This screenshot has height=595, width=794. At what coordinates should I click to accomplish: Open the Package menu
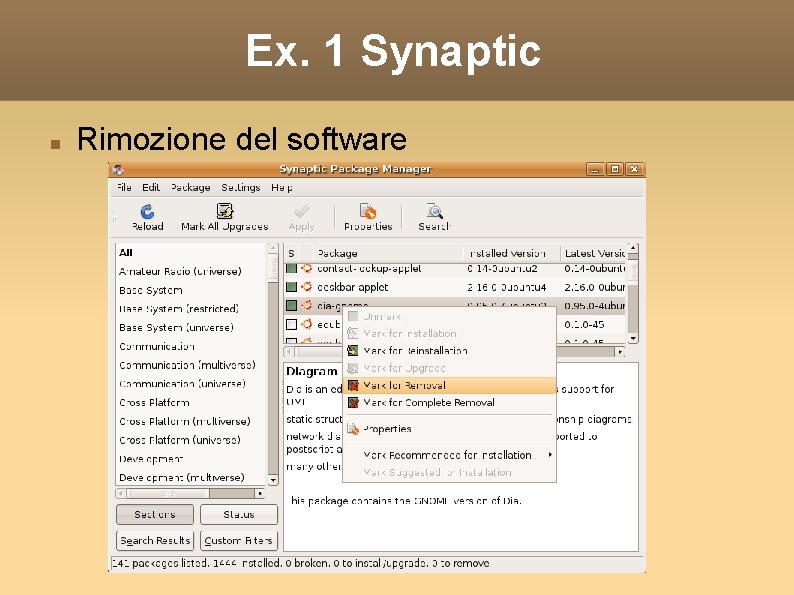pos(190,187)
